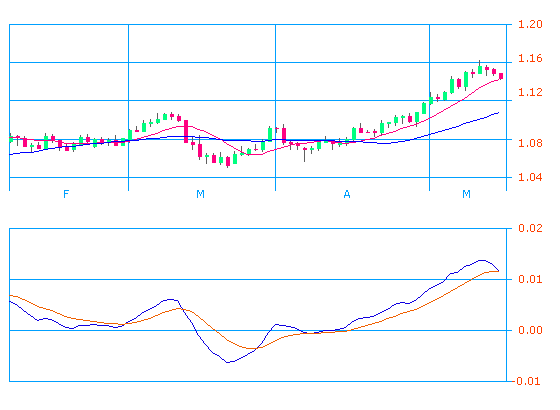560x410 pixels.
Task: Click the end of the blue moving average line
Action: (x=498, y=113)
